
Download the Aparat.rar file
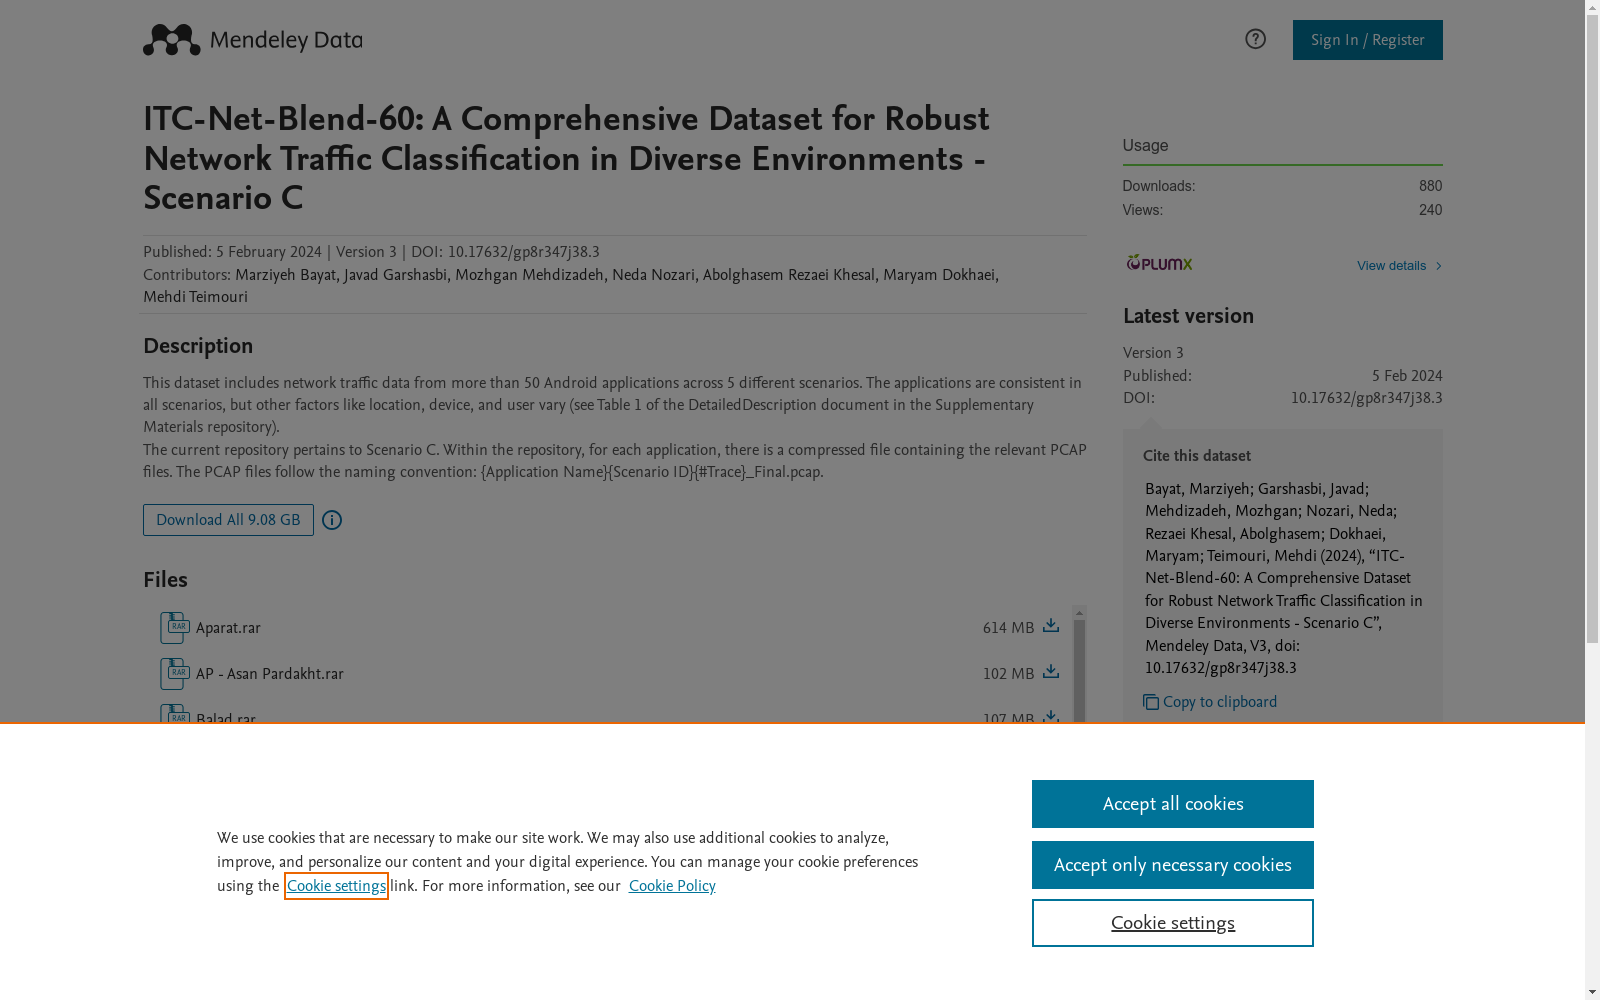click(x=1051, y=626)
